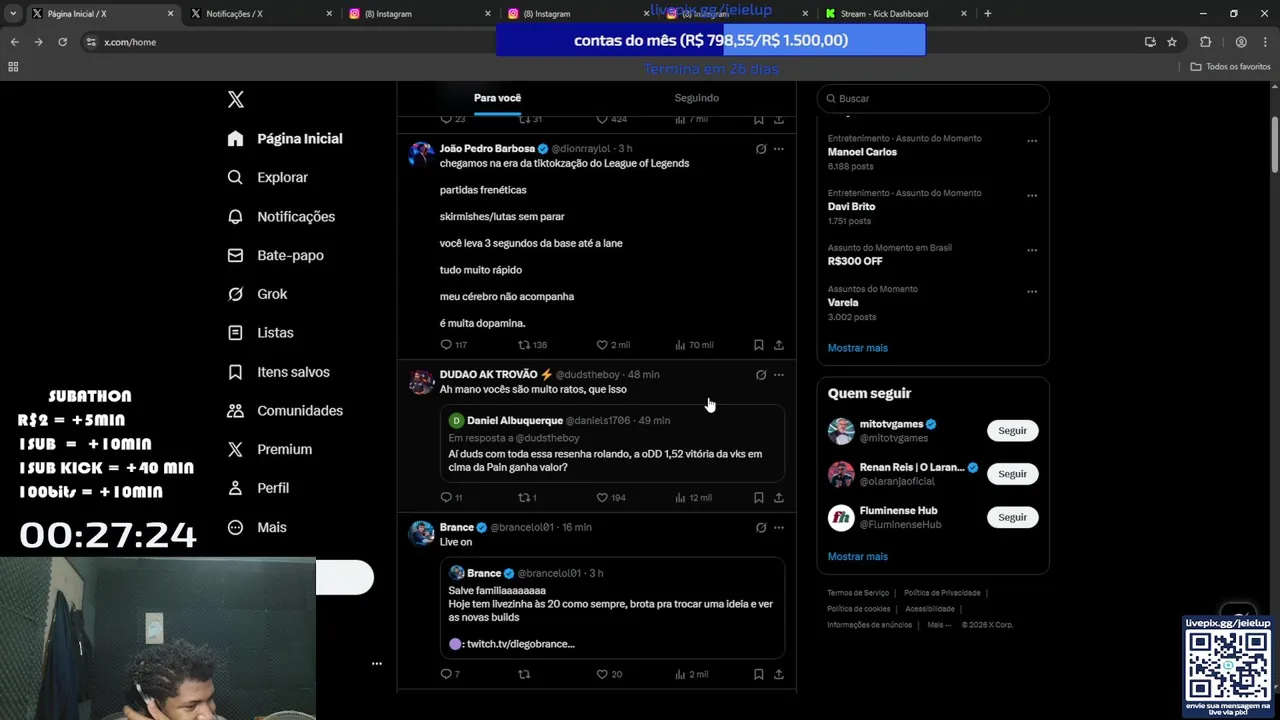
Task: Open Todos os favoritos folder
Action: [1230, 67]
